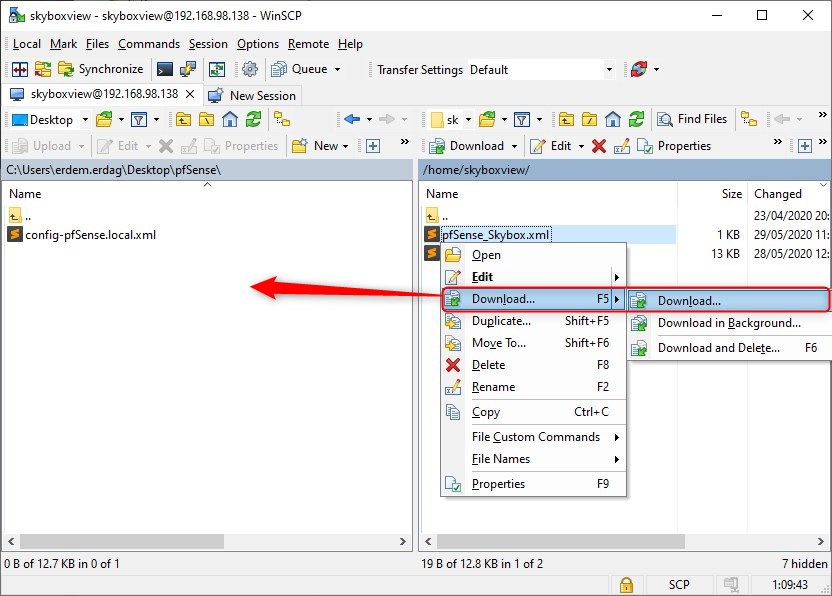Click the remote red Delete icon
The image size is (832, 596).
pyautogui.click(x=599, y=146)
